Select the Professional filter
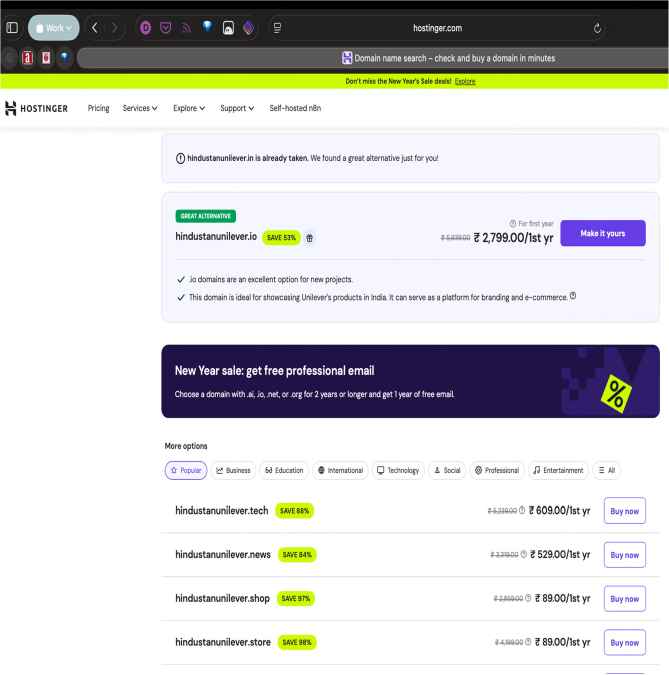 (497, 470)
